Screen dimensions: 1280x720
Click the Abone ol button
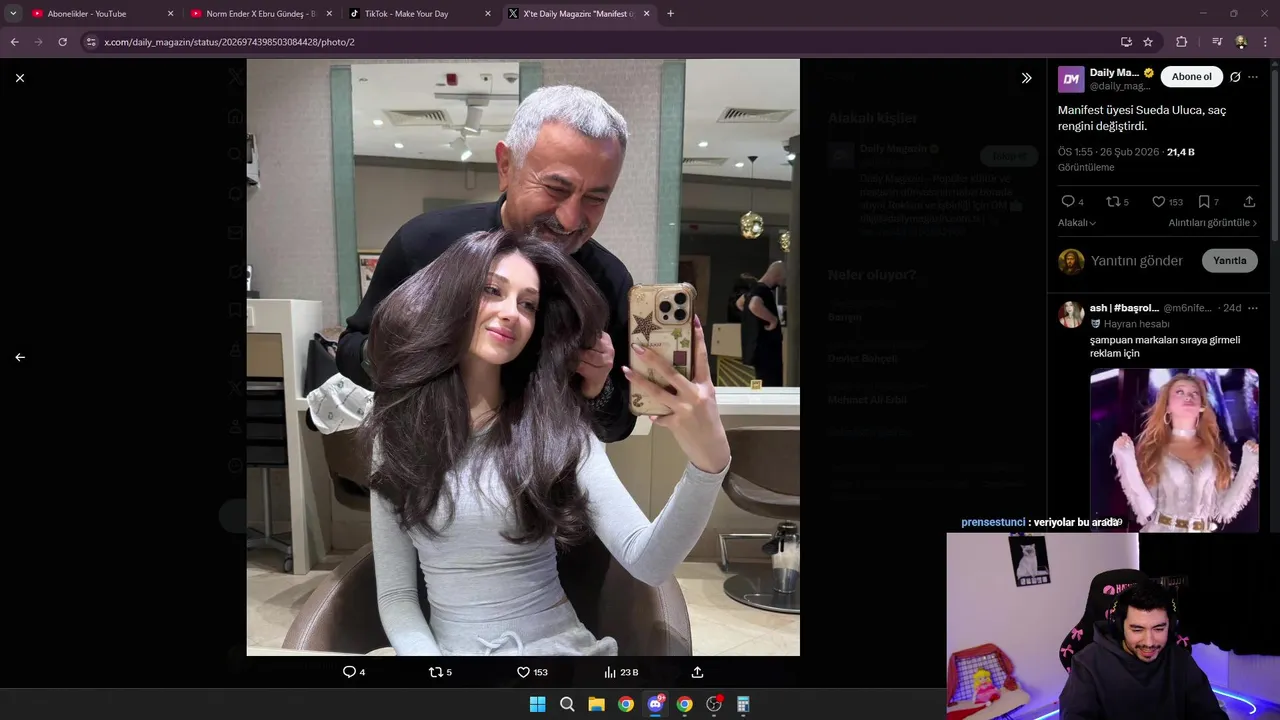1191,77
